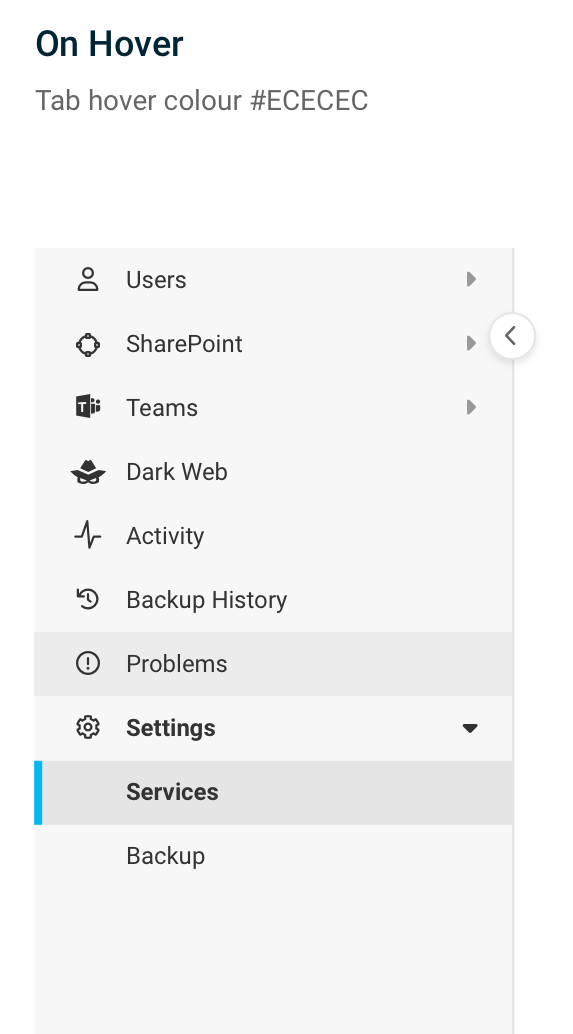Go to Dark Web section

(273, 472)
